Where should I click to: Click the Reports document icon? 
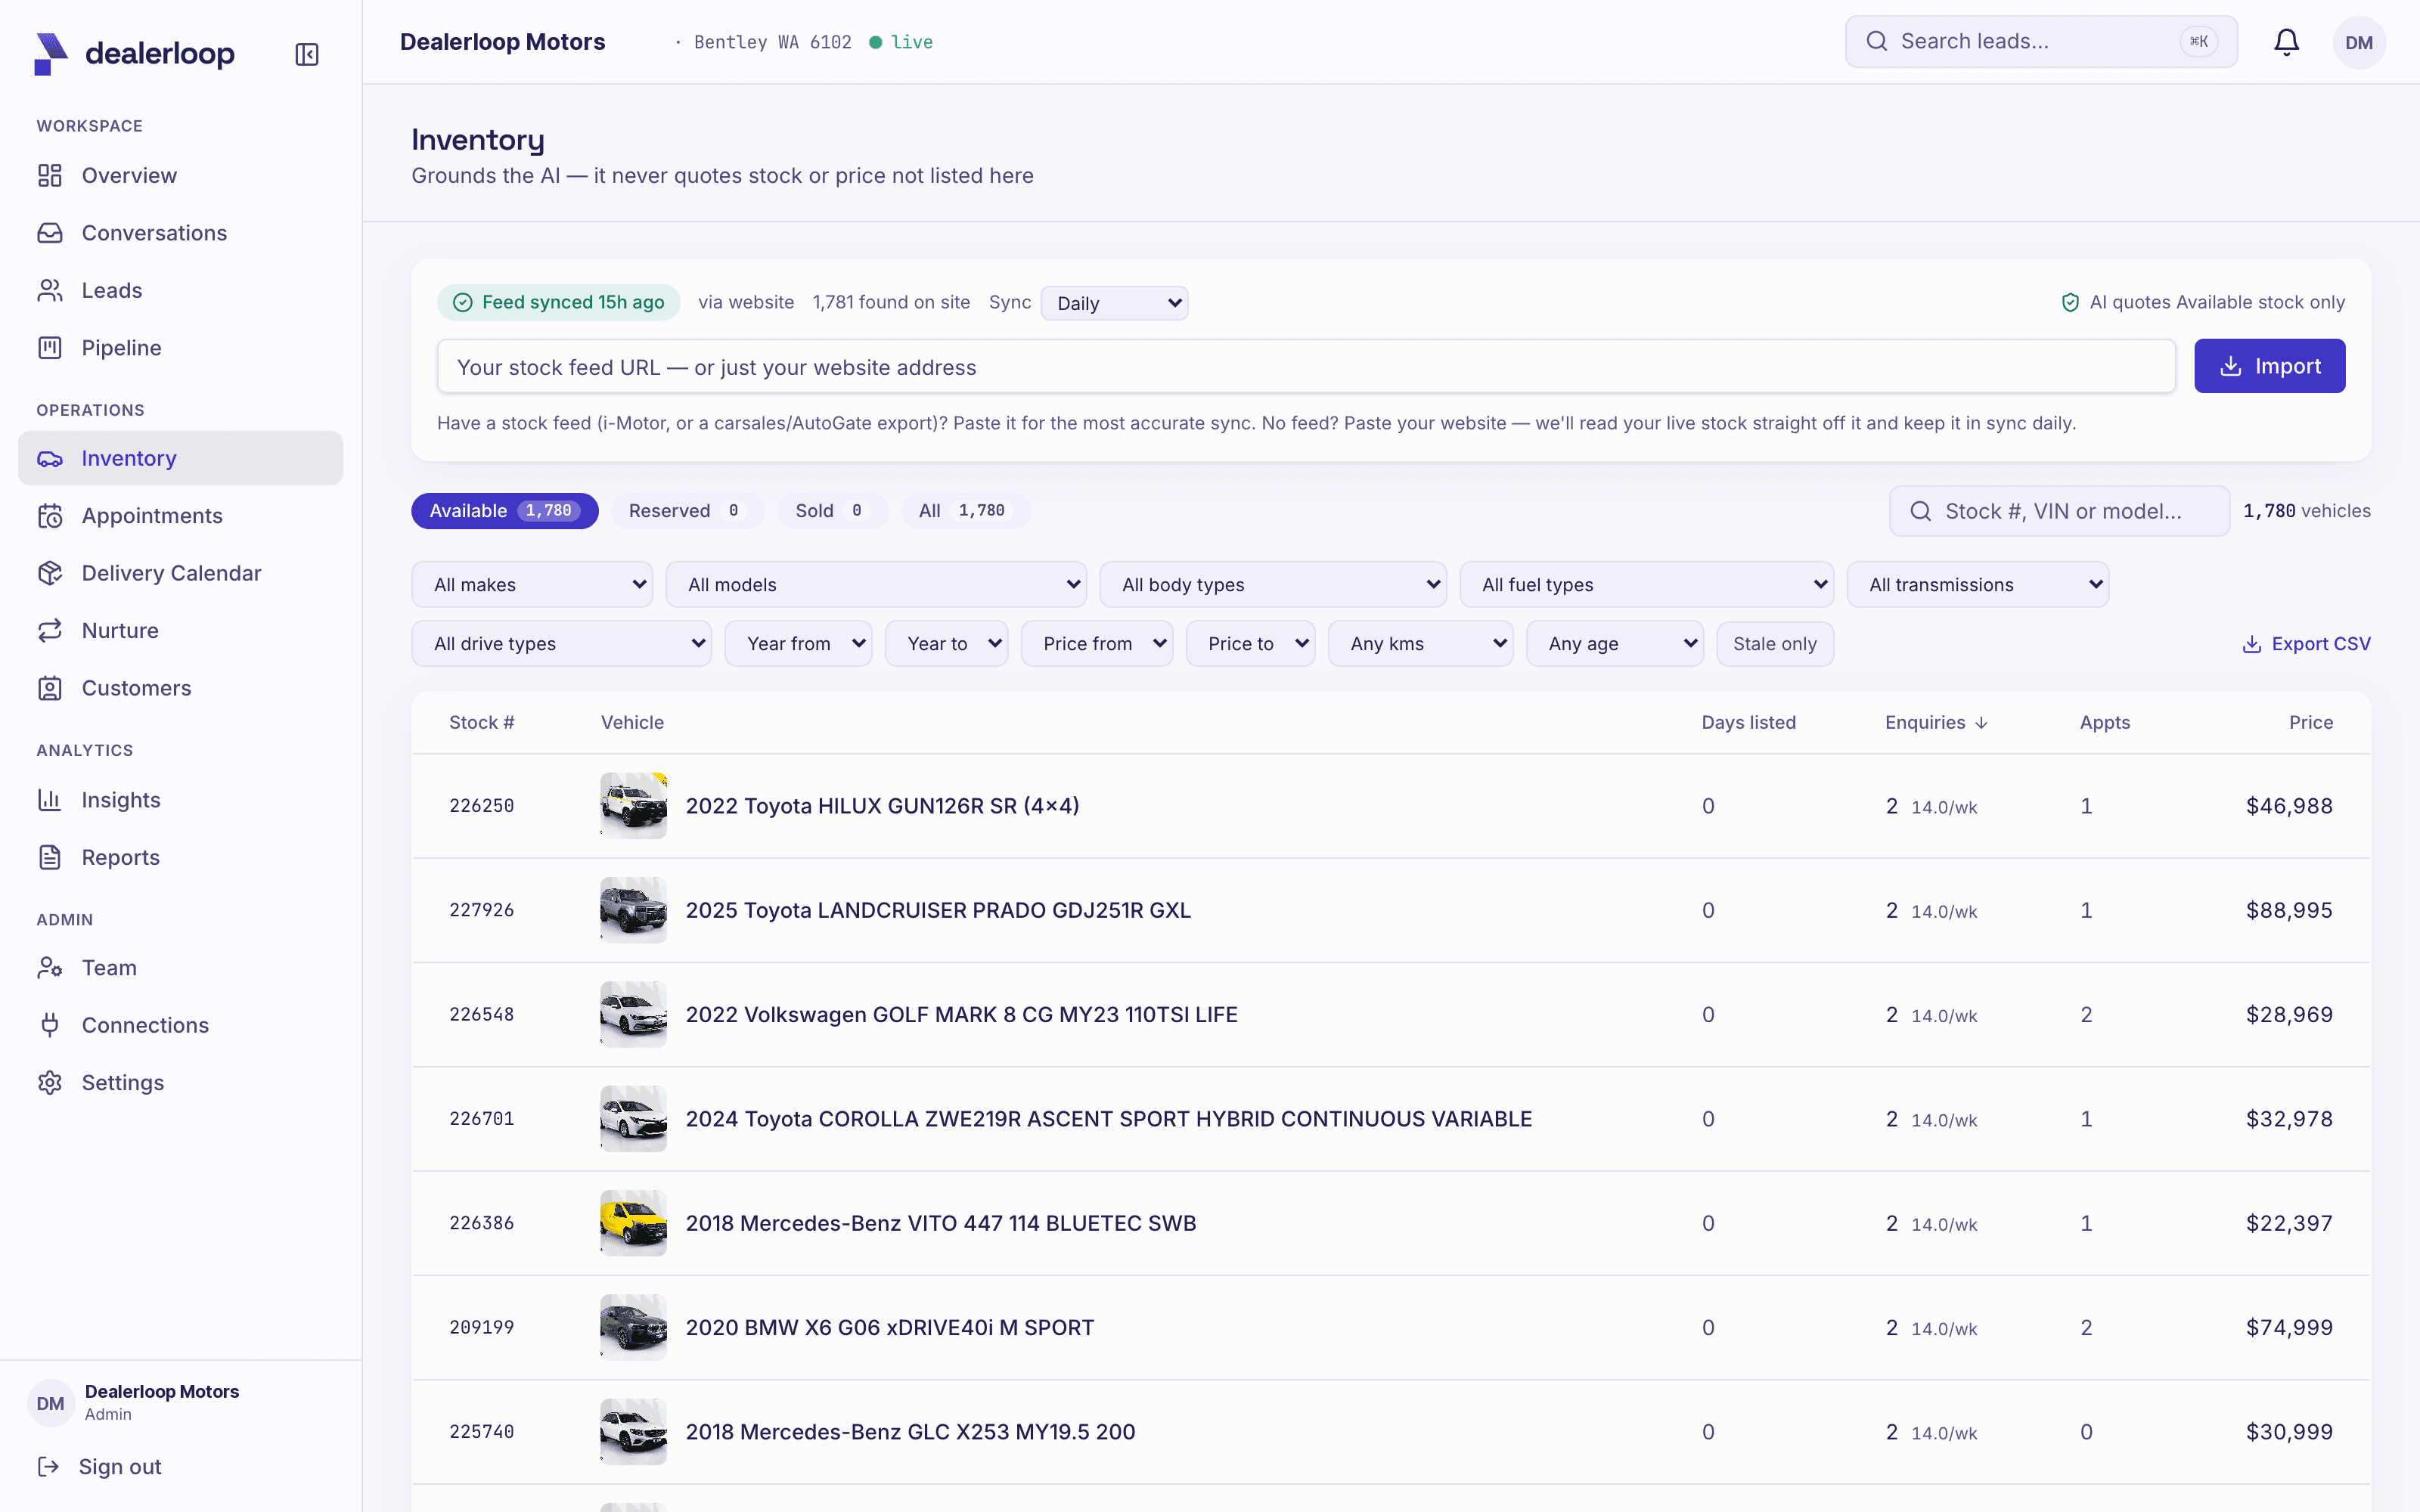point(50,857)
